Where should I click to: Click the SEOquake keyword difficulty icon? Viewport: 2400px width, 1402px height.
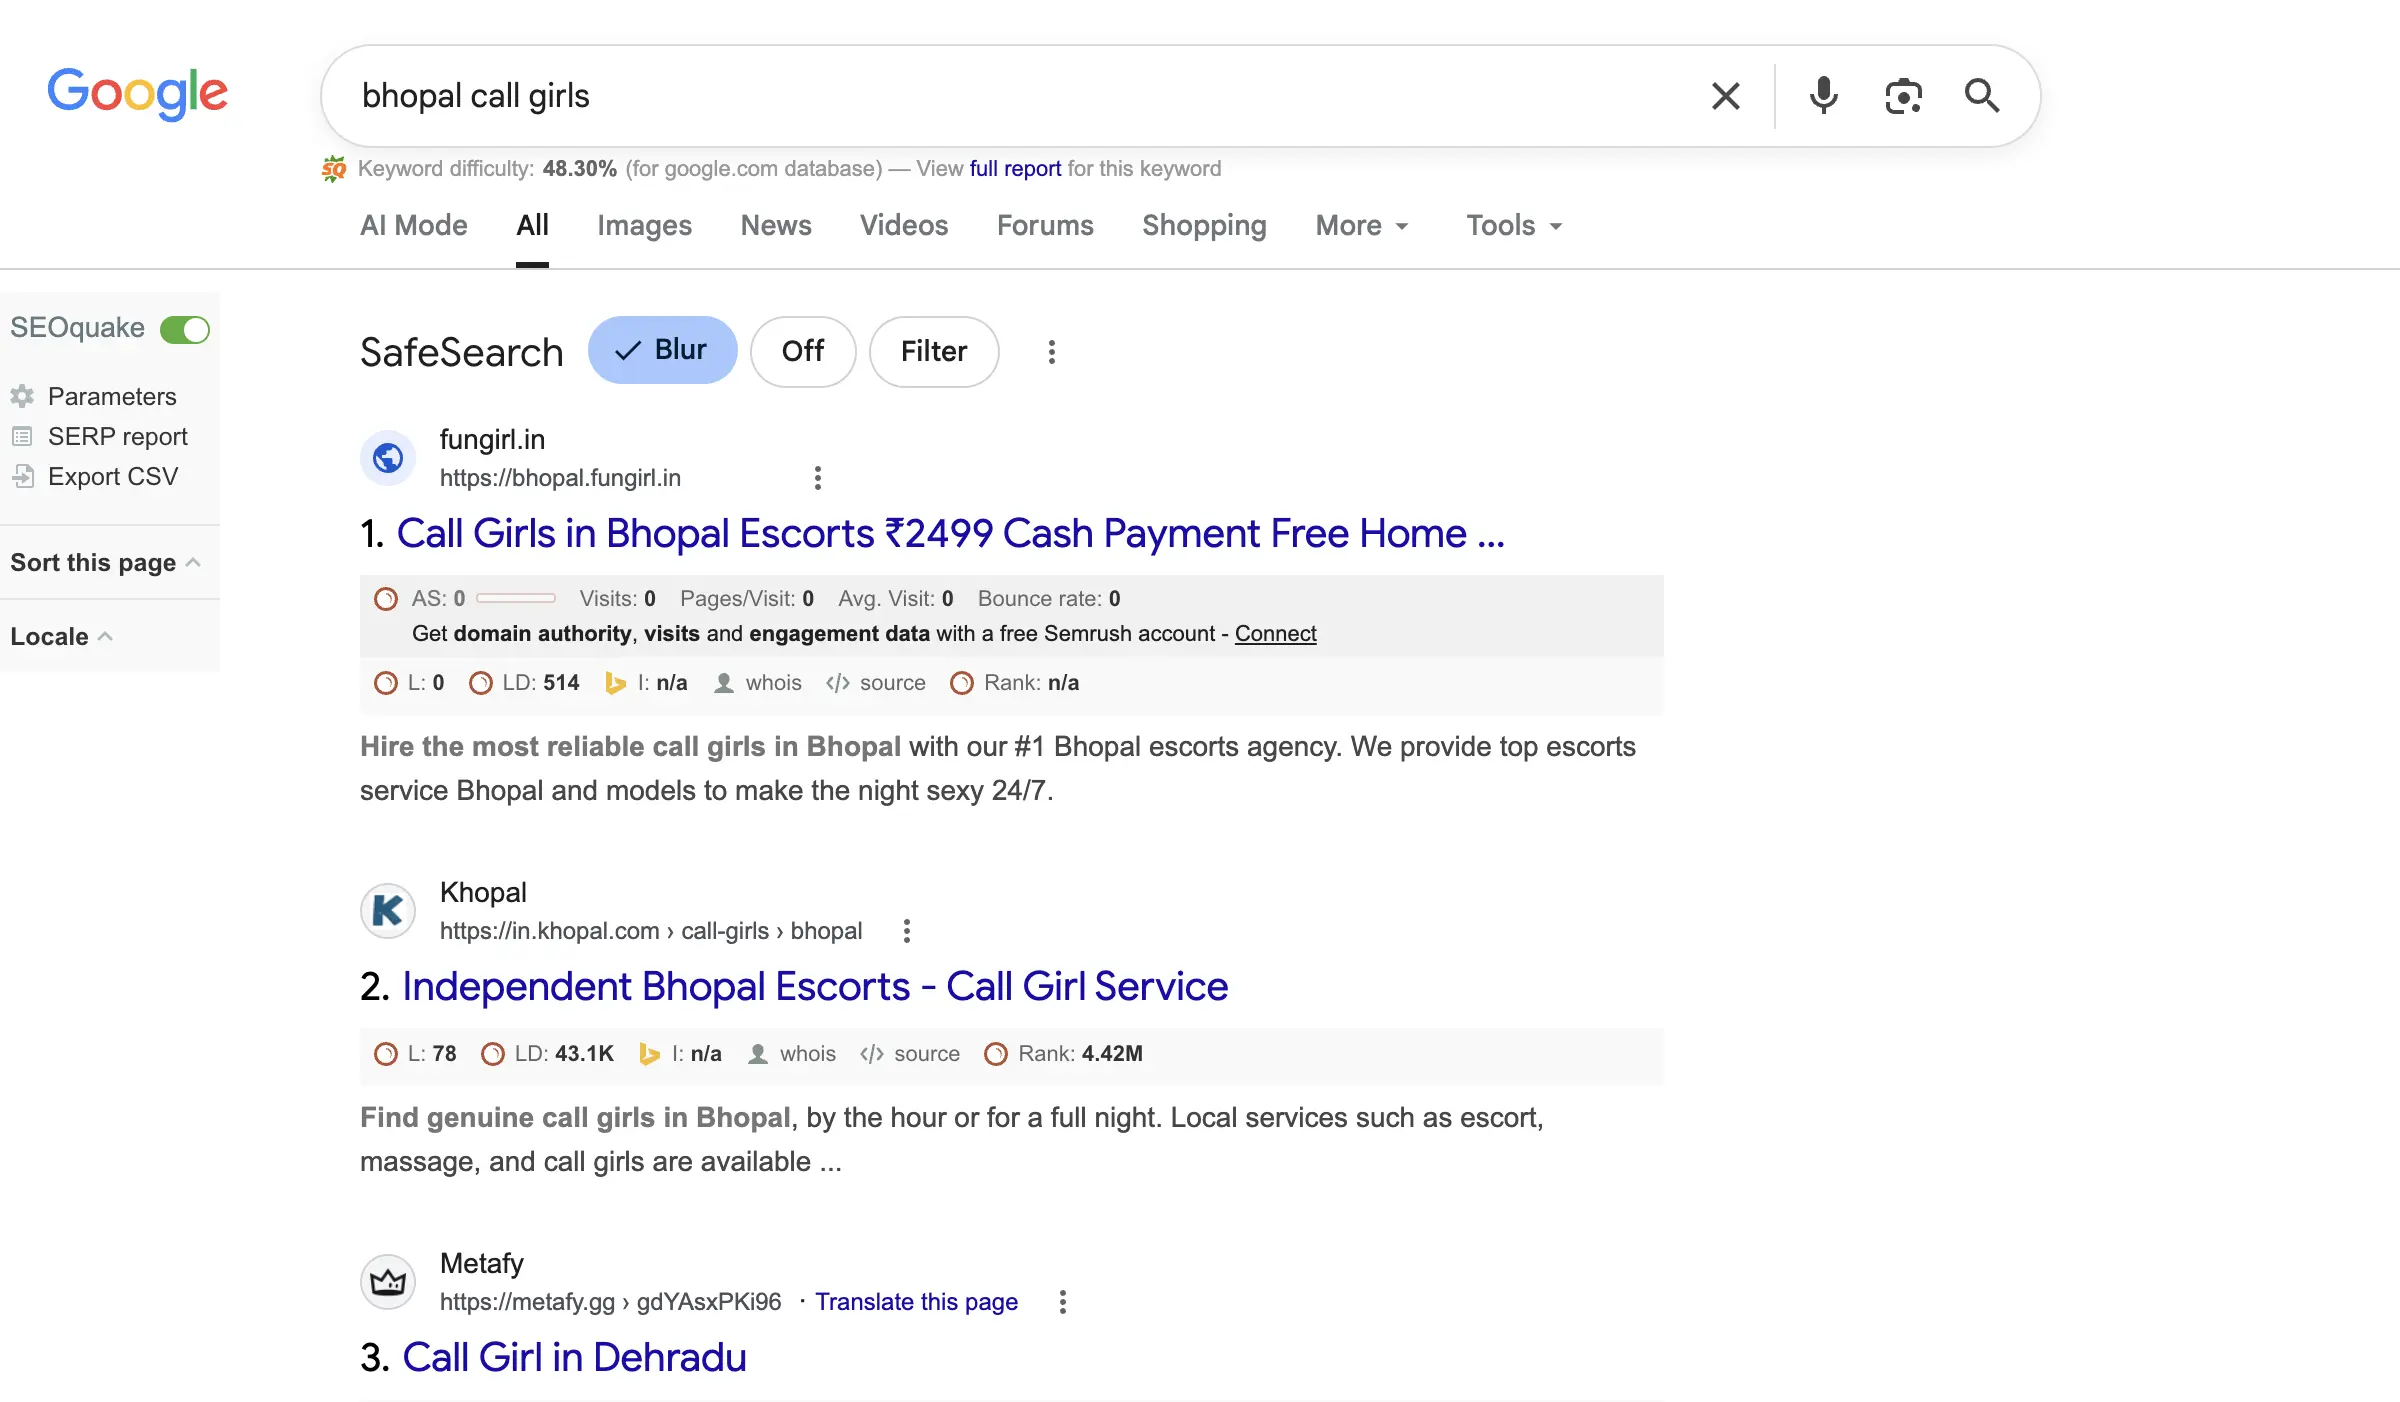coord(334,169)
